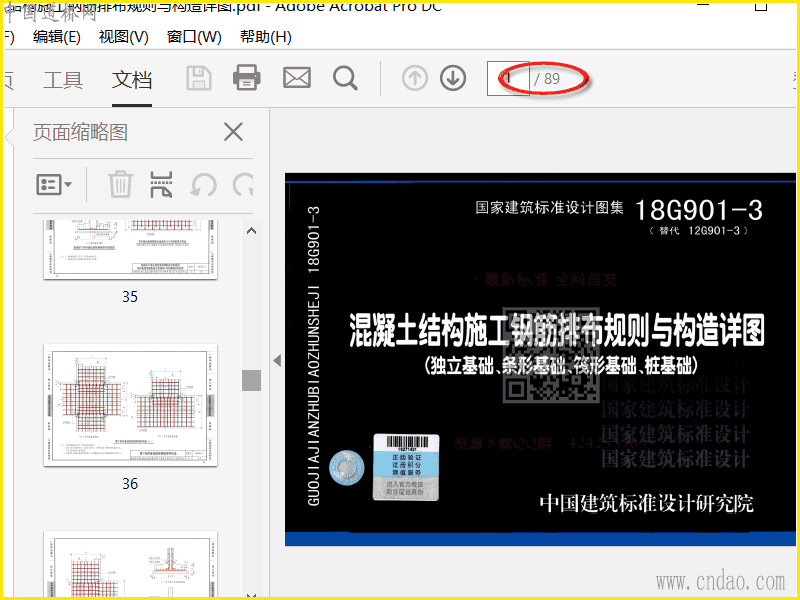Select page 35 thumbnail

coord(131,249)
